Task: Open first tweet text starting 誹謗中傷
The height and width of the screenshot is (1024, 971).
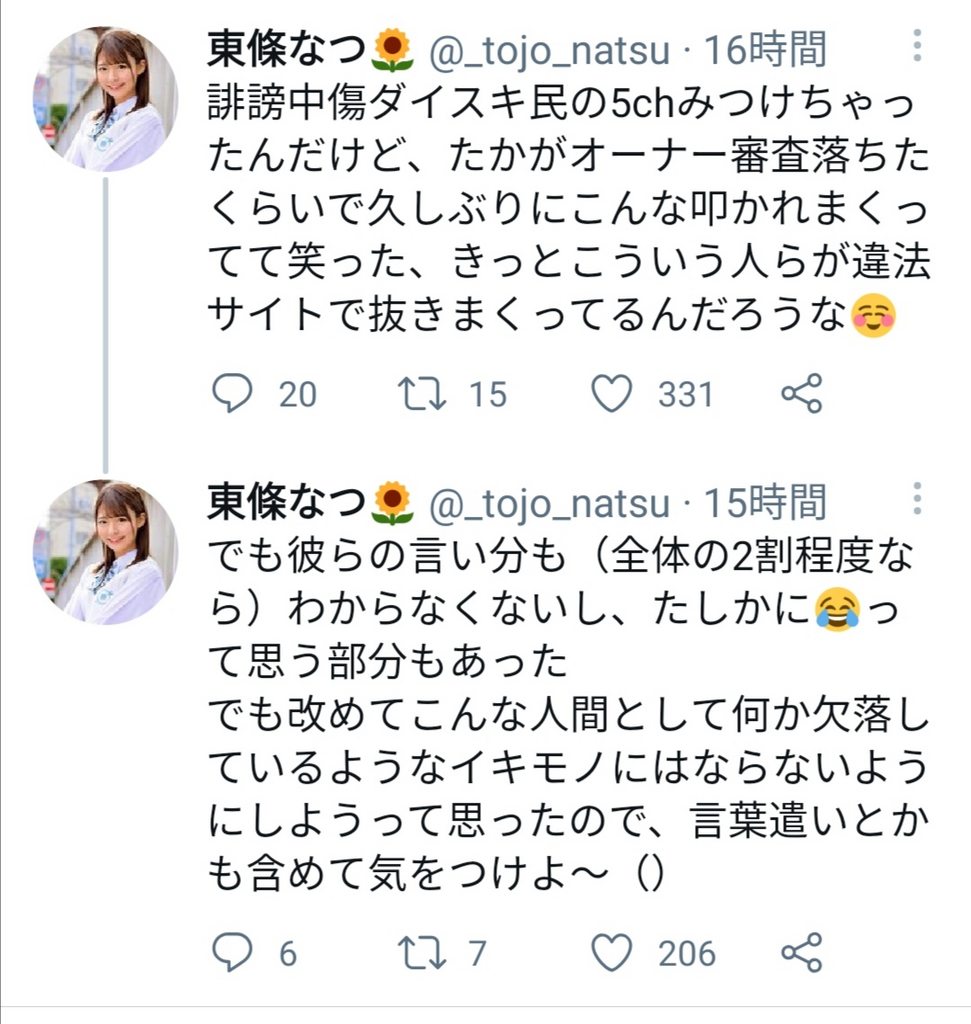Action: (568, 210)
